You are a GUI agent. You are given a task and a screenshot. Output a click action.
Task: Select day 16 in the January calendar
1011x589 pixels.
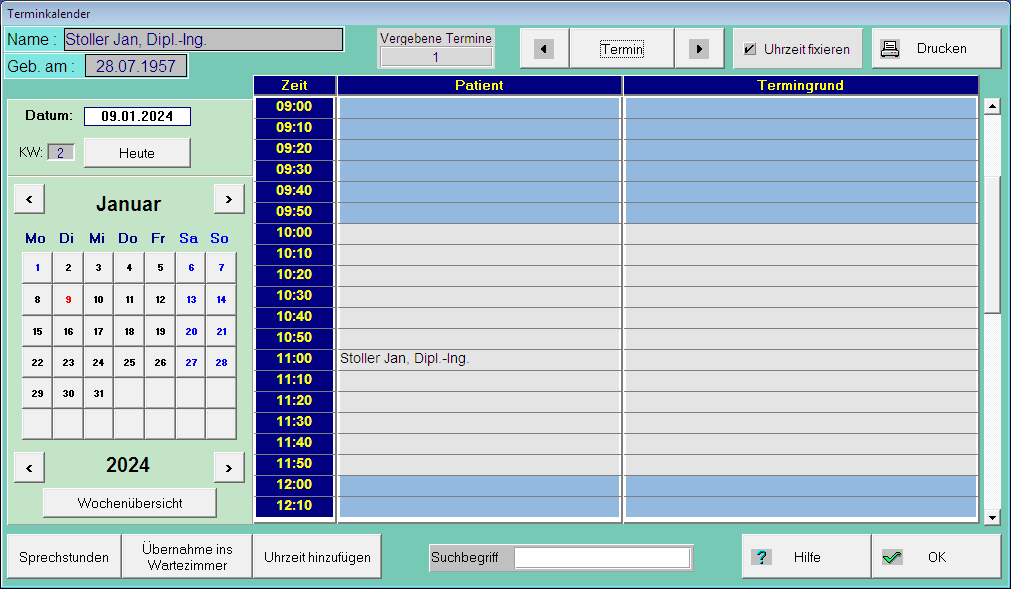[68, 332]
